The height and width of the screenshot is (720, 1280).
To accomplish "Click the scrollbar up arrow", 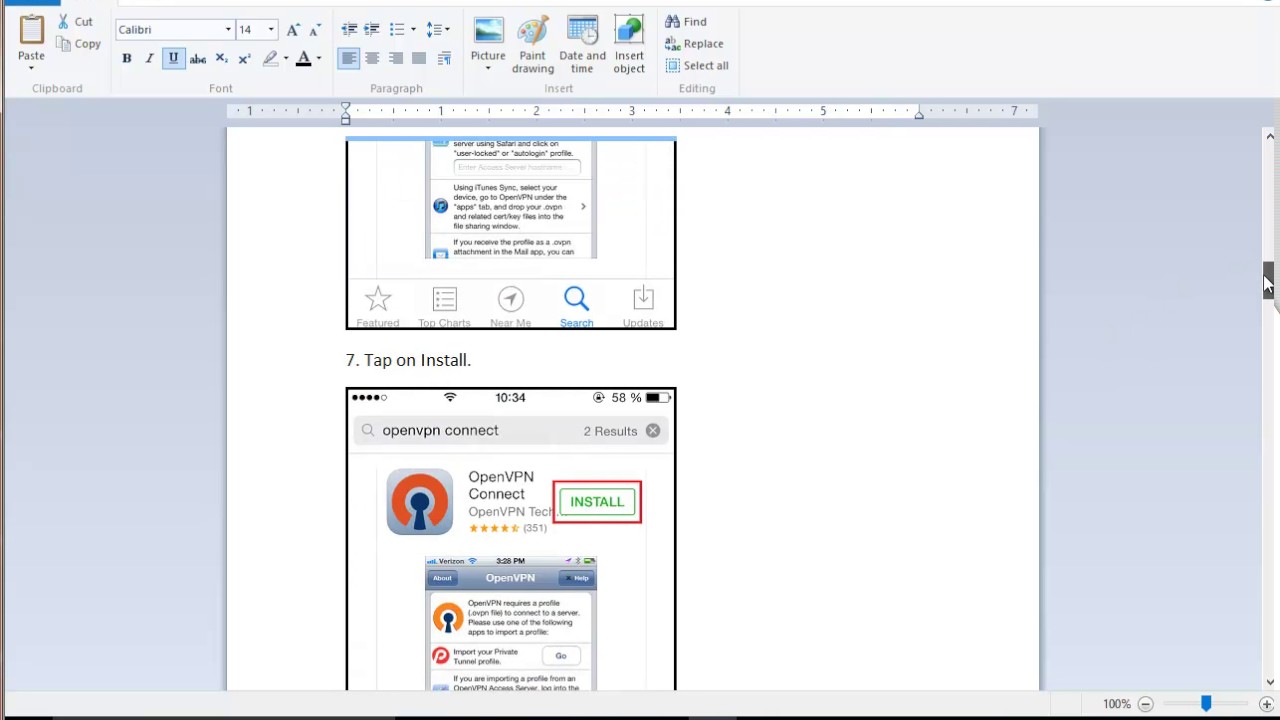I will click(1270, 136).
